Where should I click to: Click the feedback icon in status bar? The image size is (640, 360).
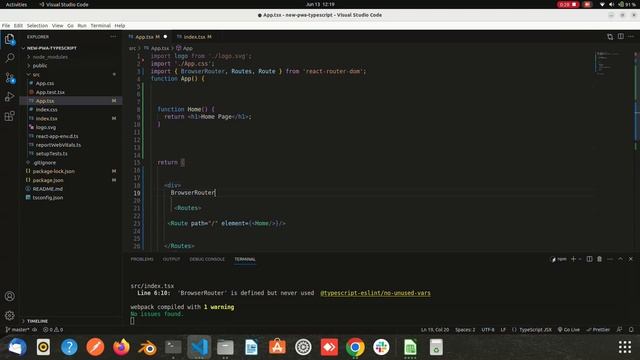[x=620, y=329]
